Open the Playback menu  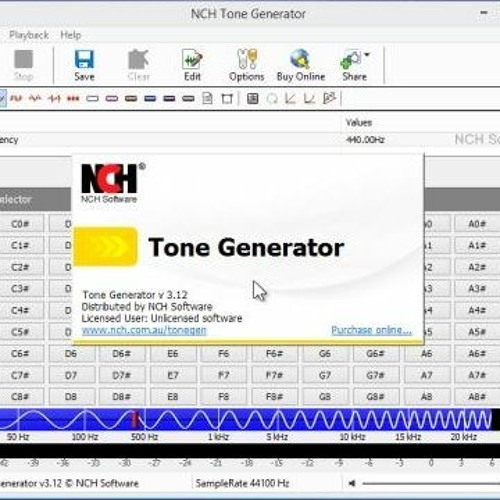click(x=29, y=35)
